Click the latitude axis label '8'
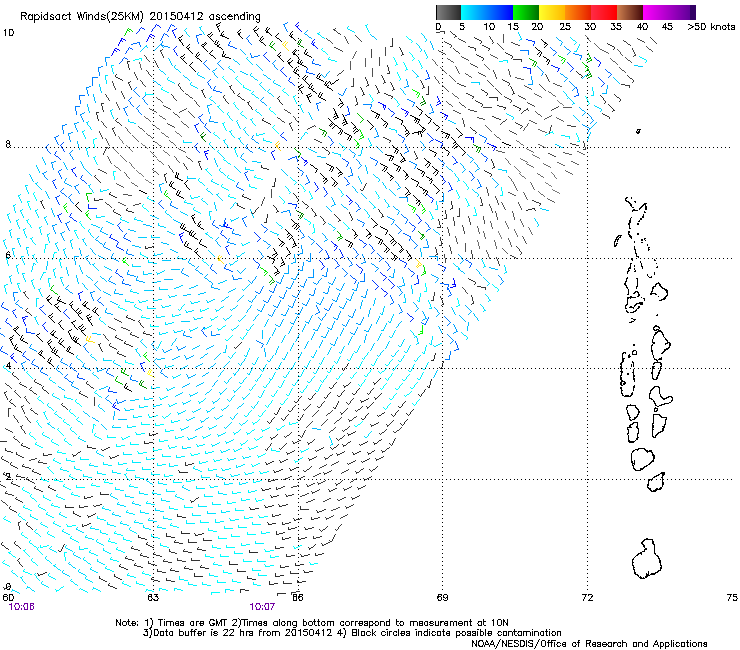 tap(8, 144)
